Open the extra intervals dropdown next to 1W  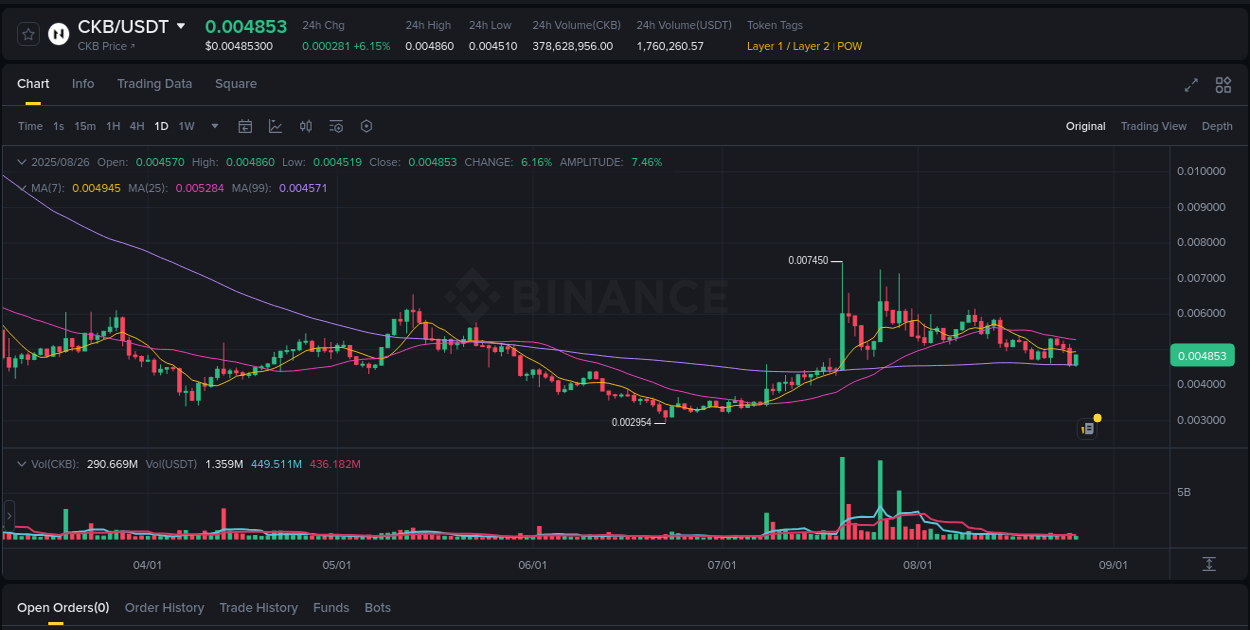tap(214, 126)
